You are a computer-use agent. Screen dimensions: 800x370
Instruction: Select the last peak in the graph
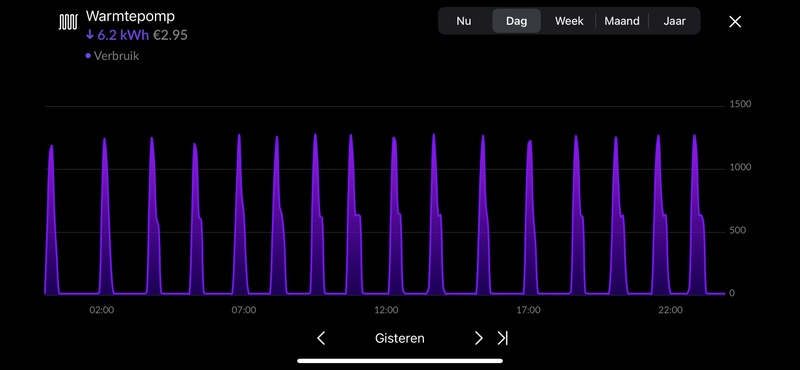point(697,214)
